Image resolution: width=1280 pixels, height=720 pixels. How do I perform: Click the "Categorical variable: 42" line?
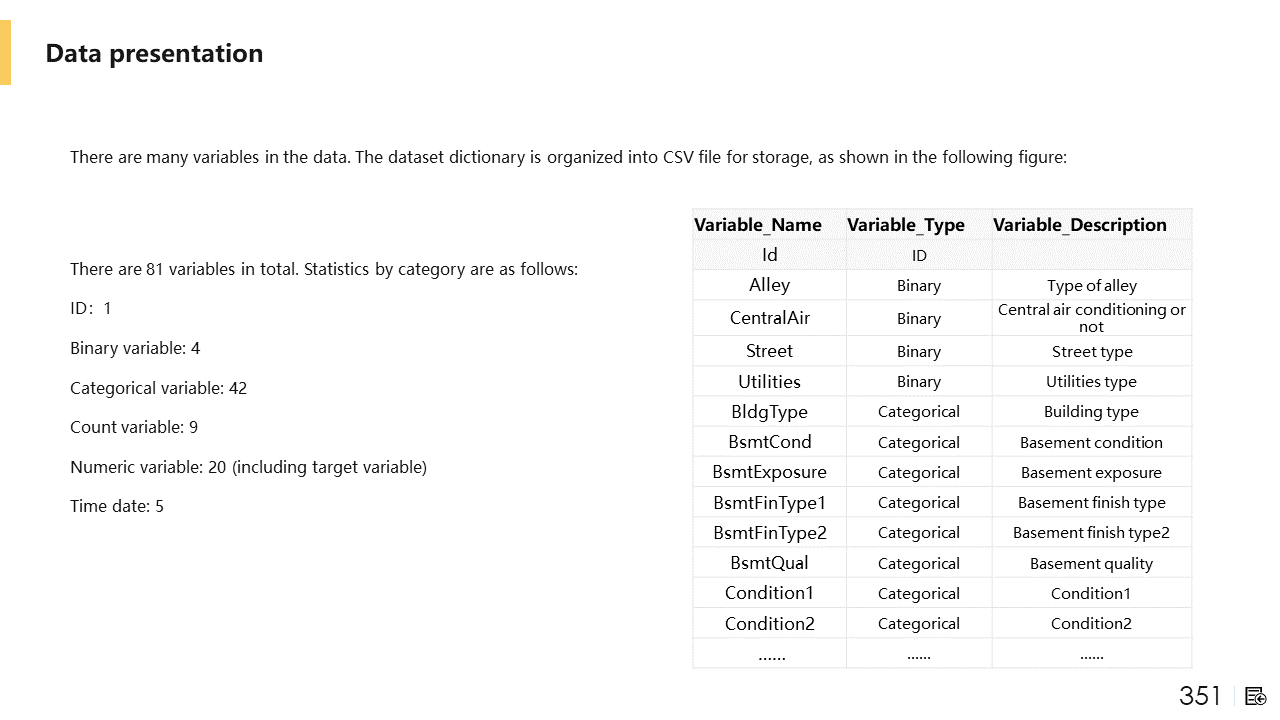(x=158, y=388)
